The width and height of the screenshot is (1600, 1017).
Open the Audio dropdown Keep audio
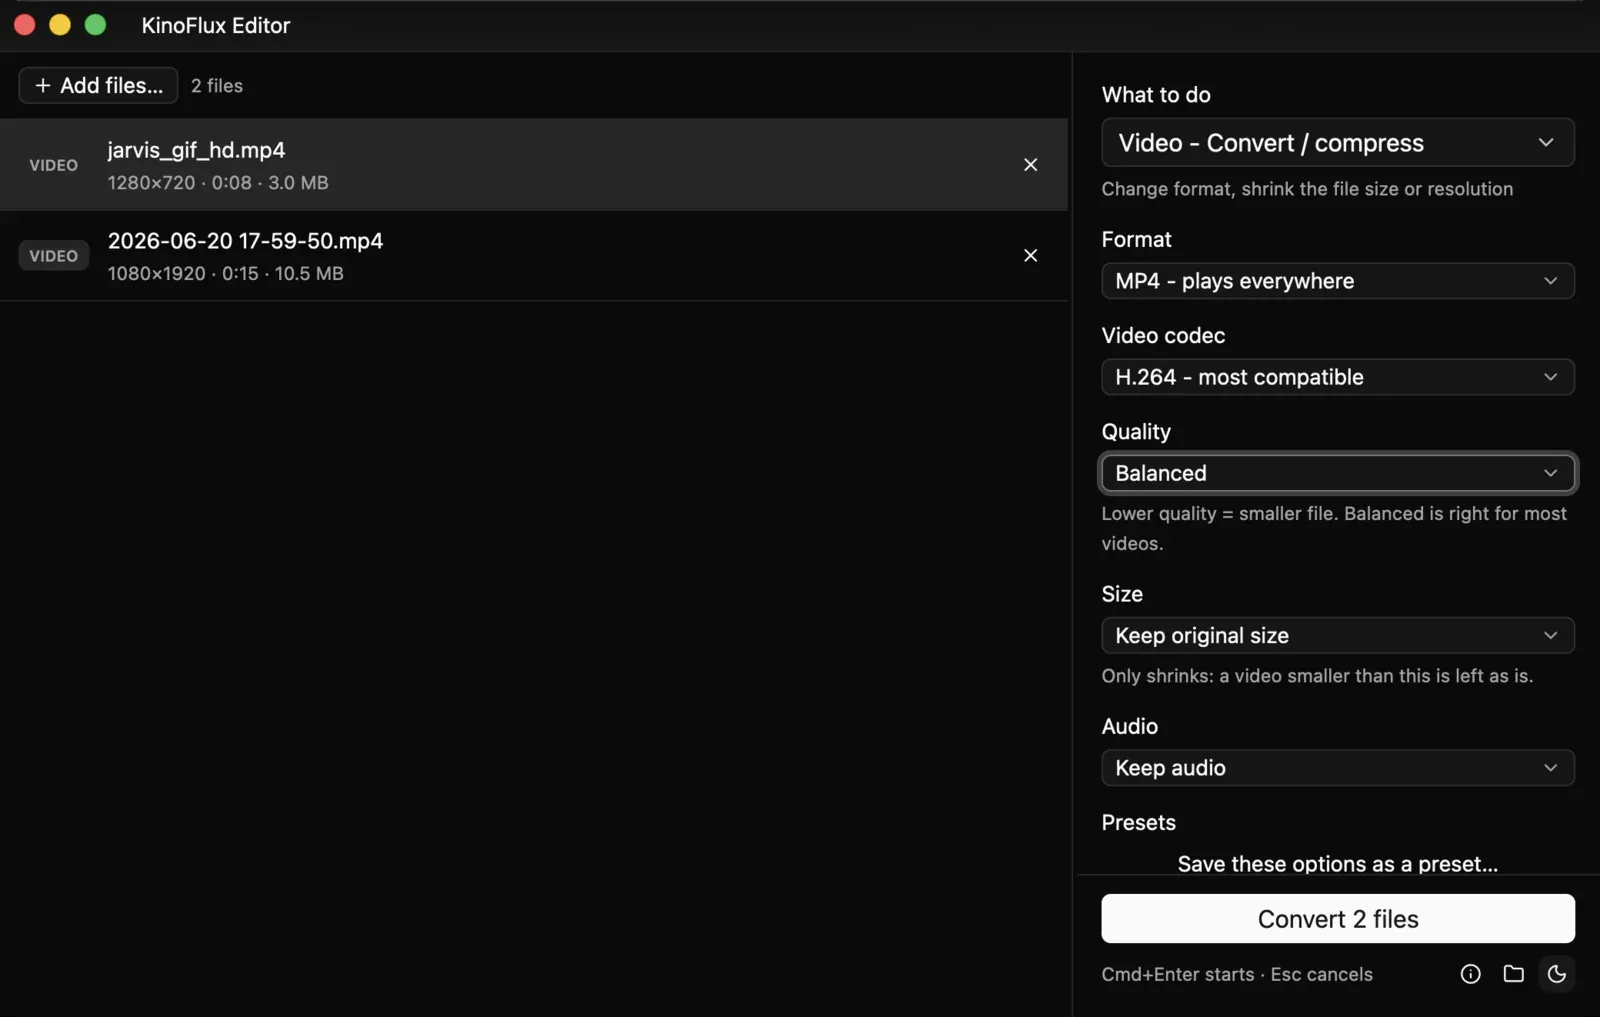[x=1338, y=768]
